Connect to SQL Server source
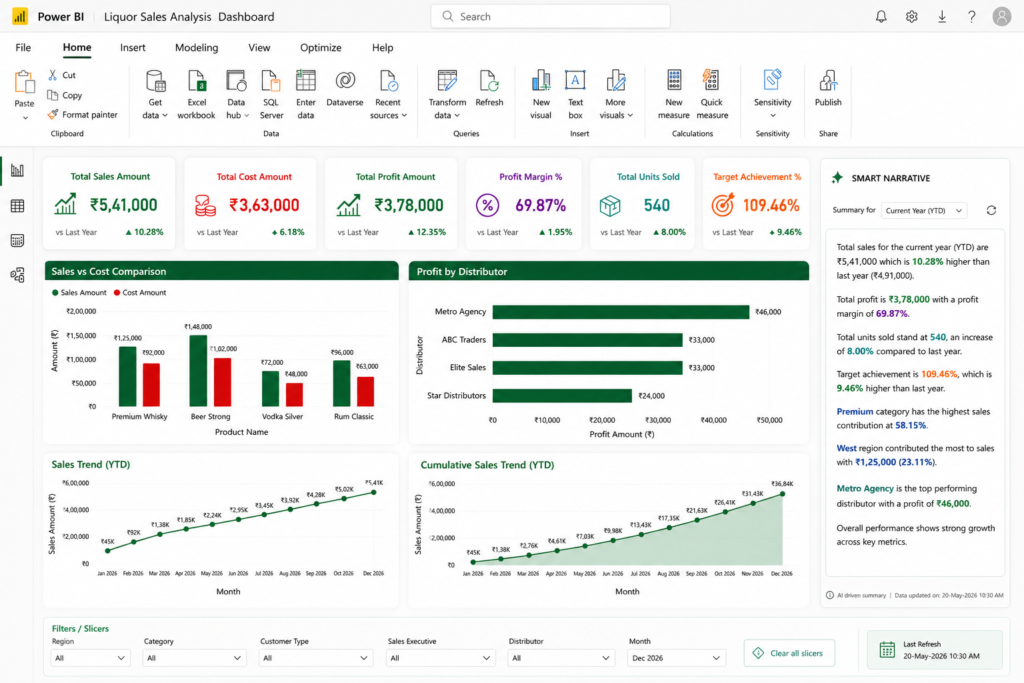This screenshot has width=1024, height=683. (271, 95)
